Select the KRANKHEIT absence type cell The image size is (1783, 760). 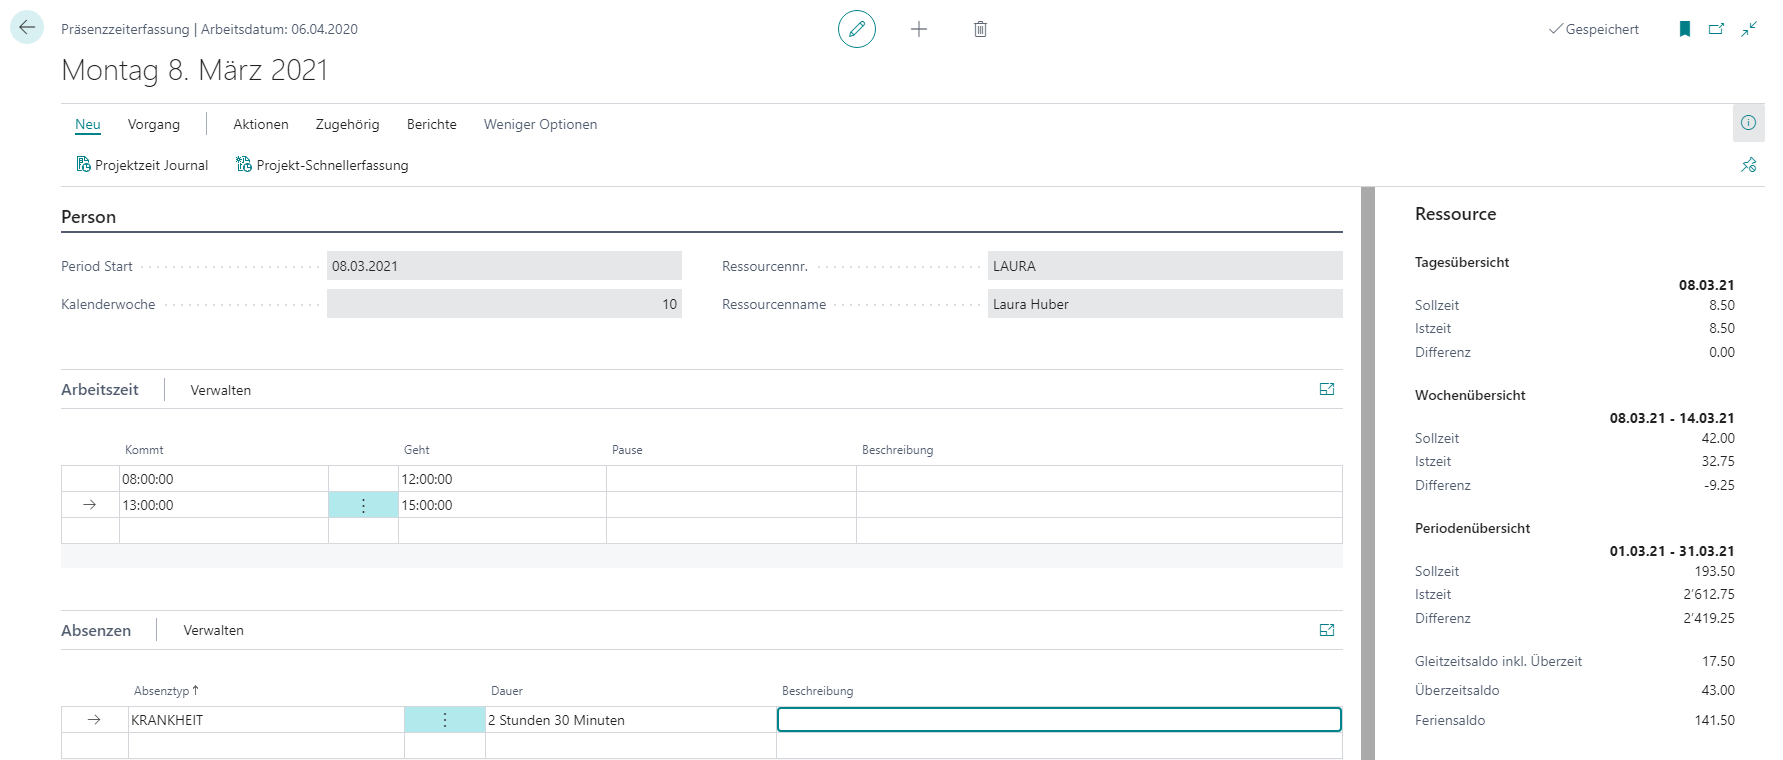[266, 720]
